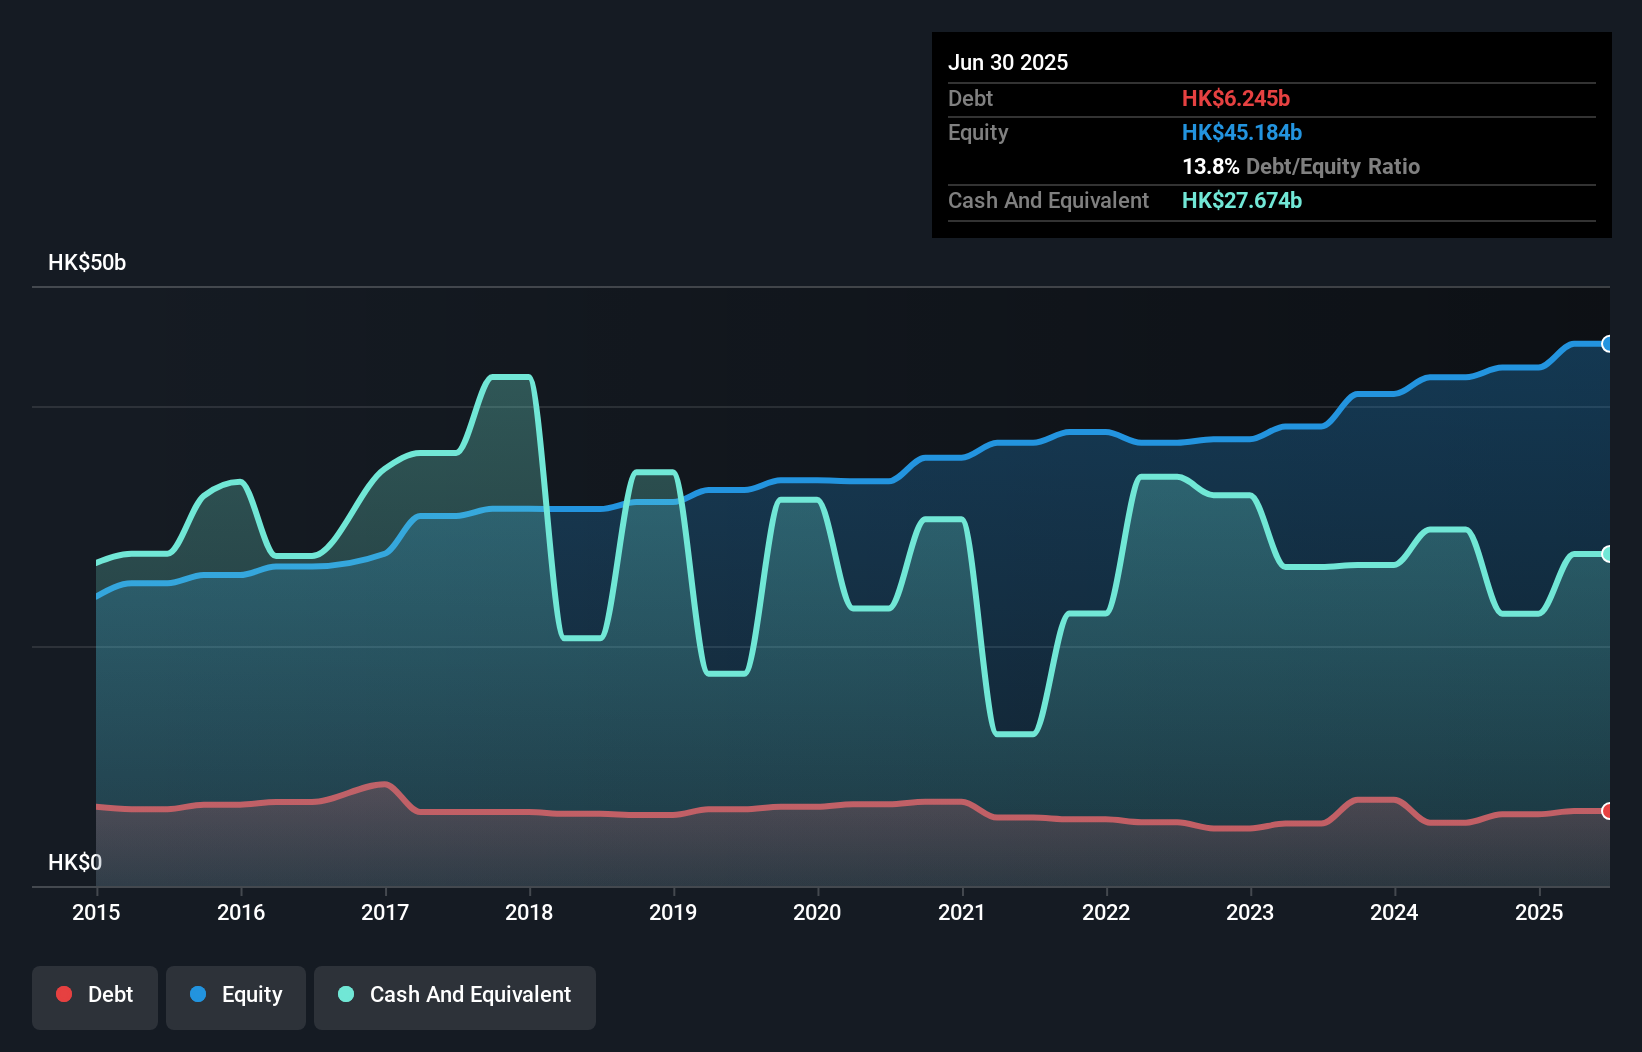Toggle the Equity series legend button
This screenshot has width=1642, height=1052.
[236, 996]
